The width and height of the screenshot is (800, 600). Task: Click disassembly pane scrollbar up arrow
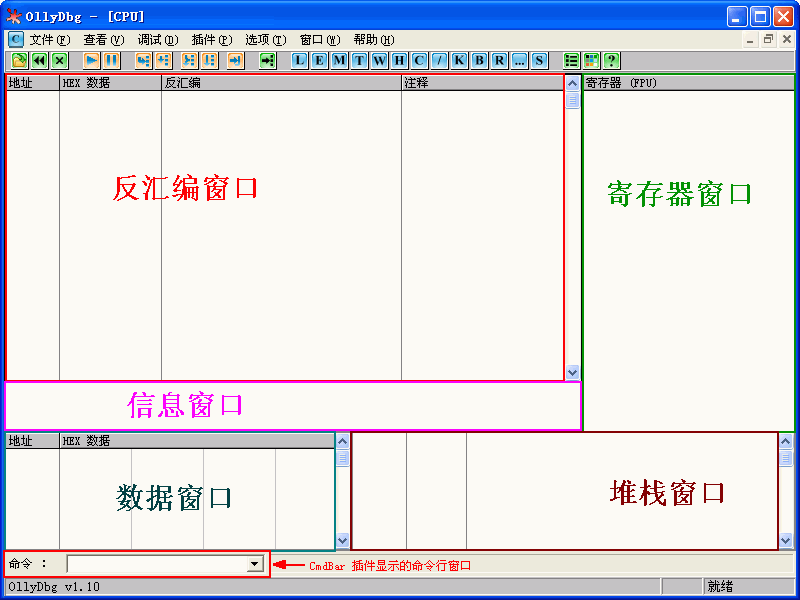click(x=572, y=83)
